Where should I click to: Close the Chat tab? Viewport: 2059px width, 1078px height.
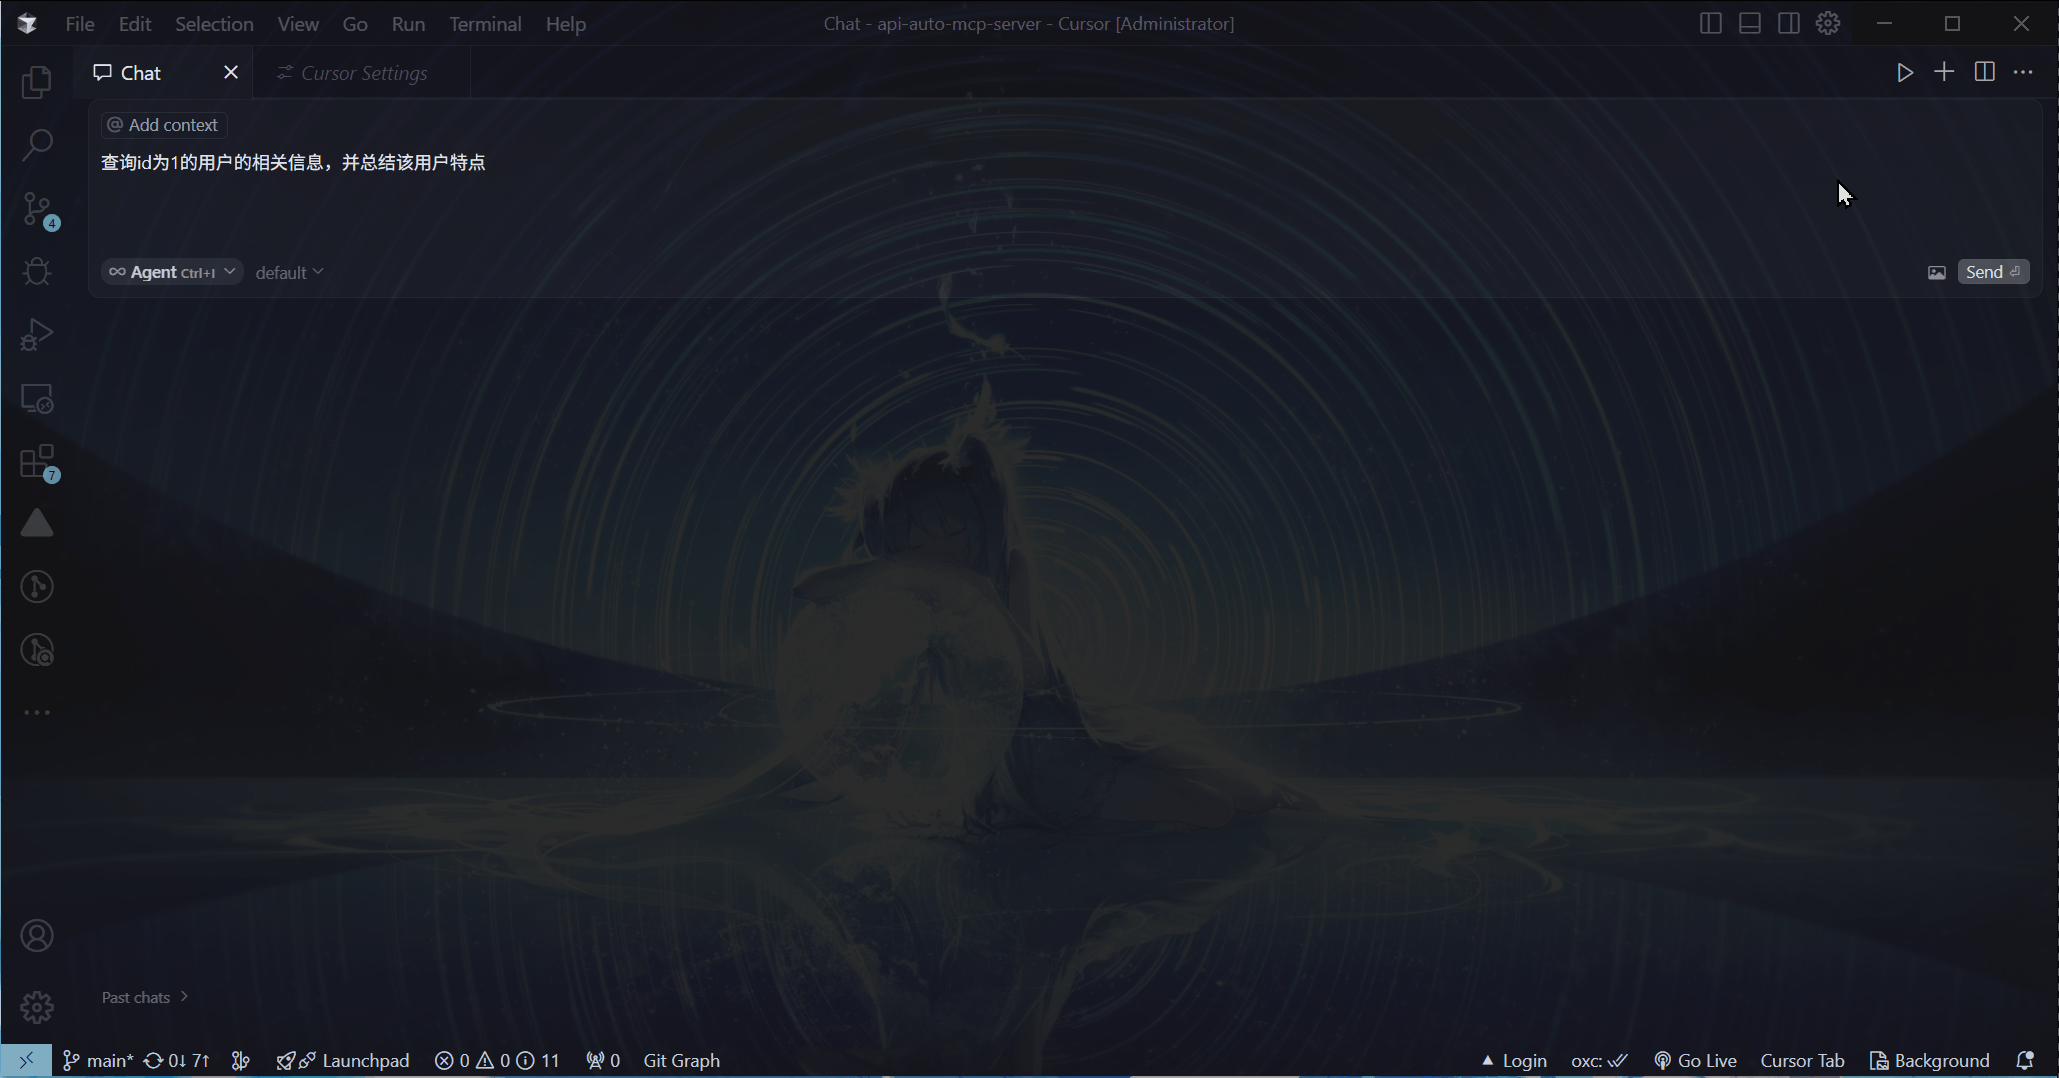coord(231,72)
